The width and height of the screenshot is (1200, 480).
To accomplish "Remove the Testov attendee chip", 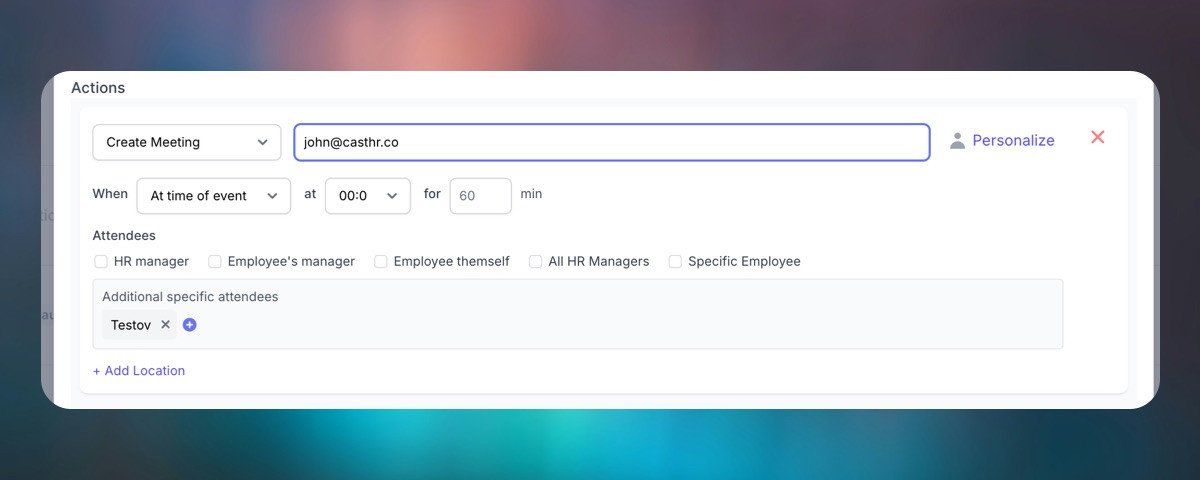I will click(x=166, y=325).
